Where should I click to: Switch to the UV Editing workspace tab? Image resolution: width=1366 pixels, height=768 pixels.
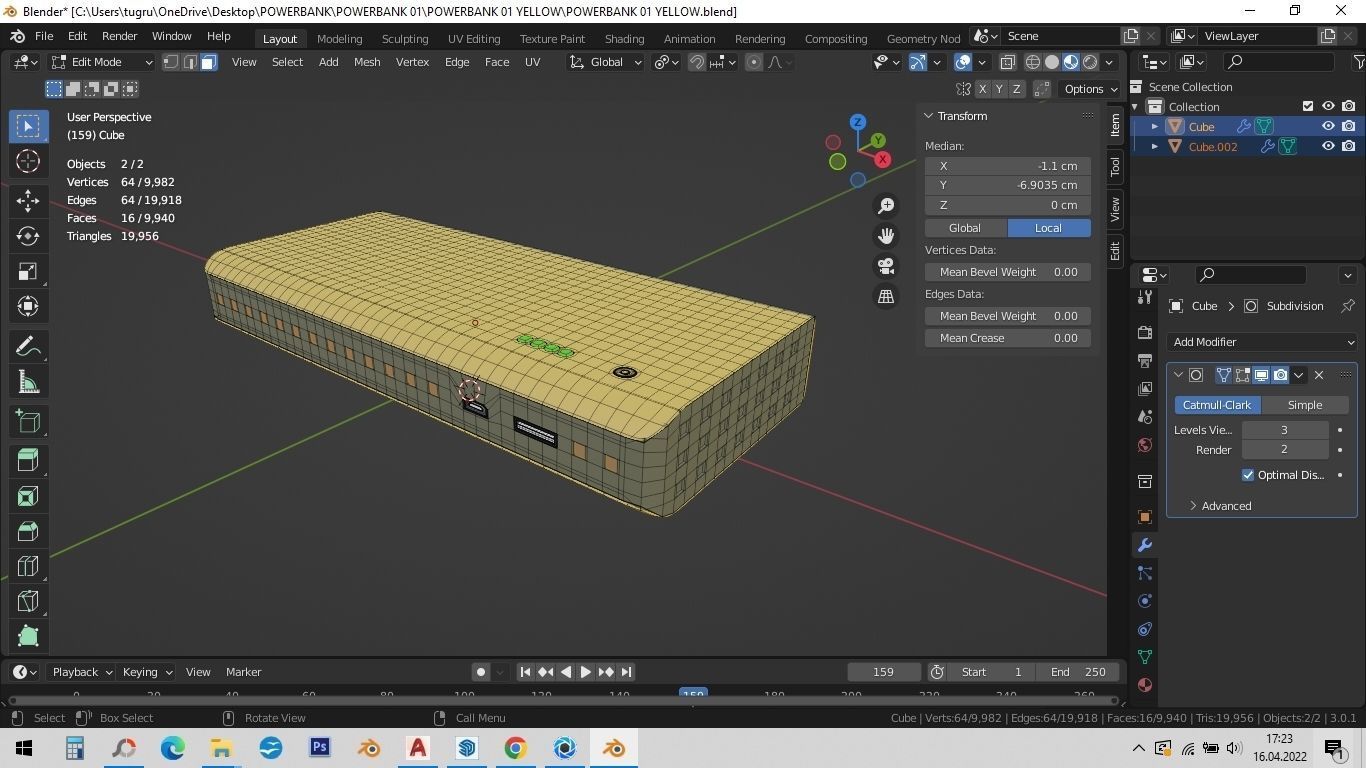tap(474, 38)
